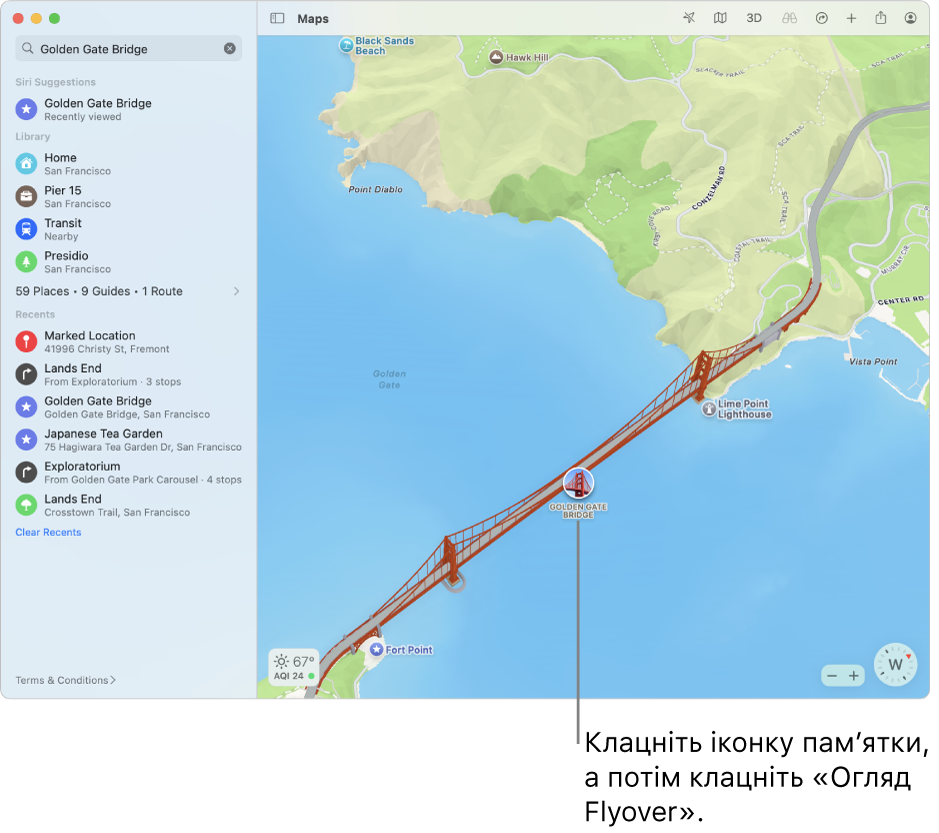Click the Look Around binoculars icon
The height and width of the screenshot is (833, 939).
(789, 19)
